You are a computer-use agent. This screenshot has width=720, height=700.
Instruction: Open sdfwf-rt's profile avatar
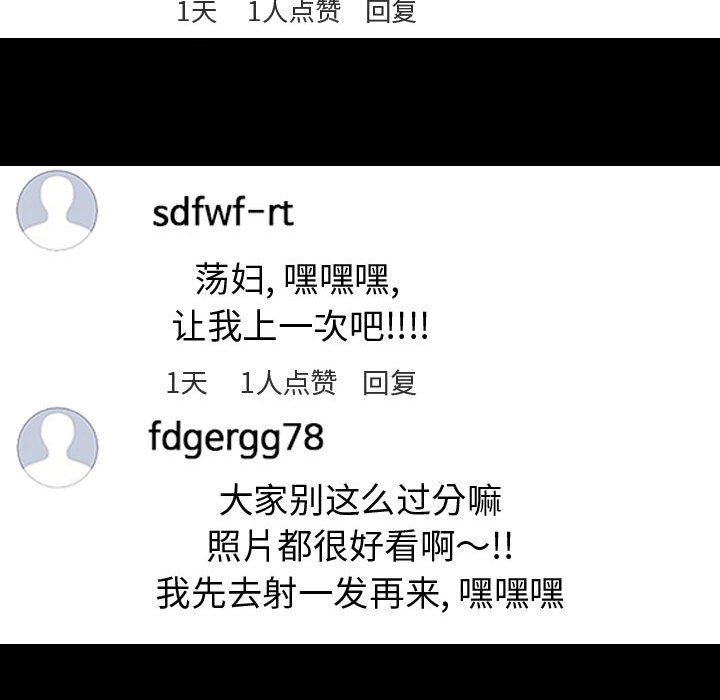[x=57, y=210]
